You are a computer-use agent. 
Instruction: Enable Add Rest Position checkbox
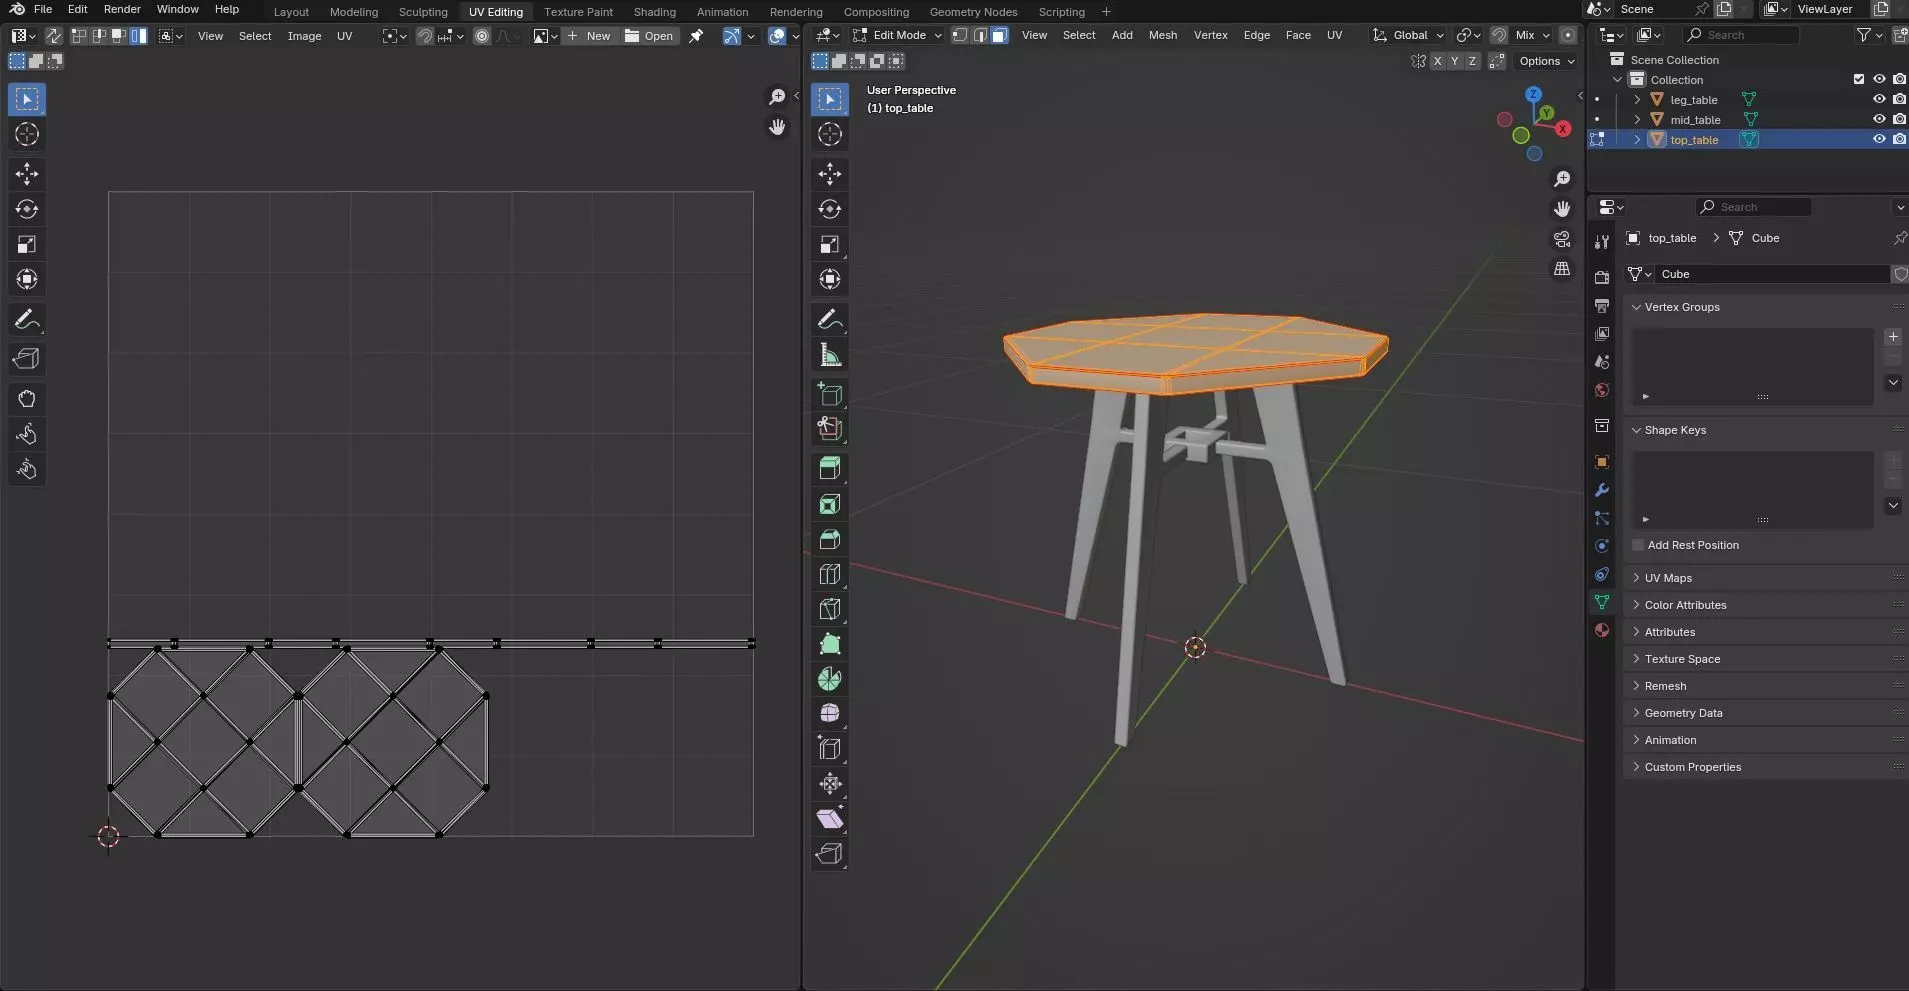tap(1638, 545)
